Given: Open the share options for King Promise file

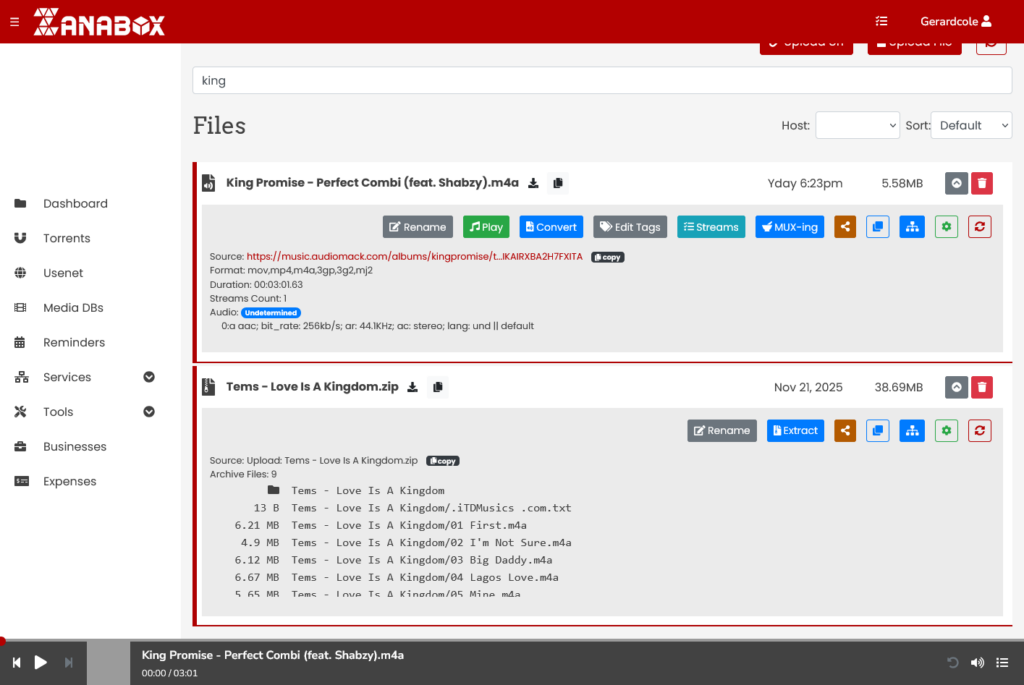Looking at the screenshot, I should click(844, 226).
